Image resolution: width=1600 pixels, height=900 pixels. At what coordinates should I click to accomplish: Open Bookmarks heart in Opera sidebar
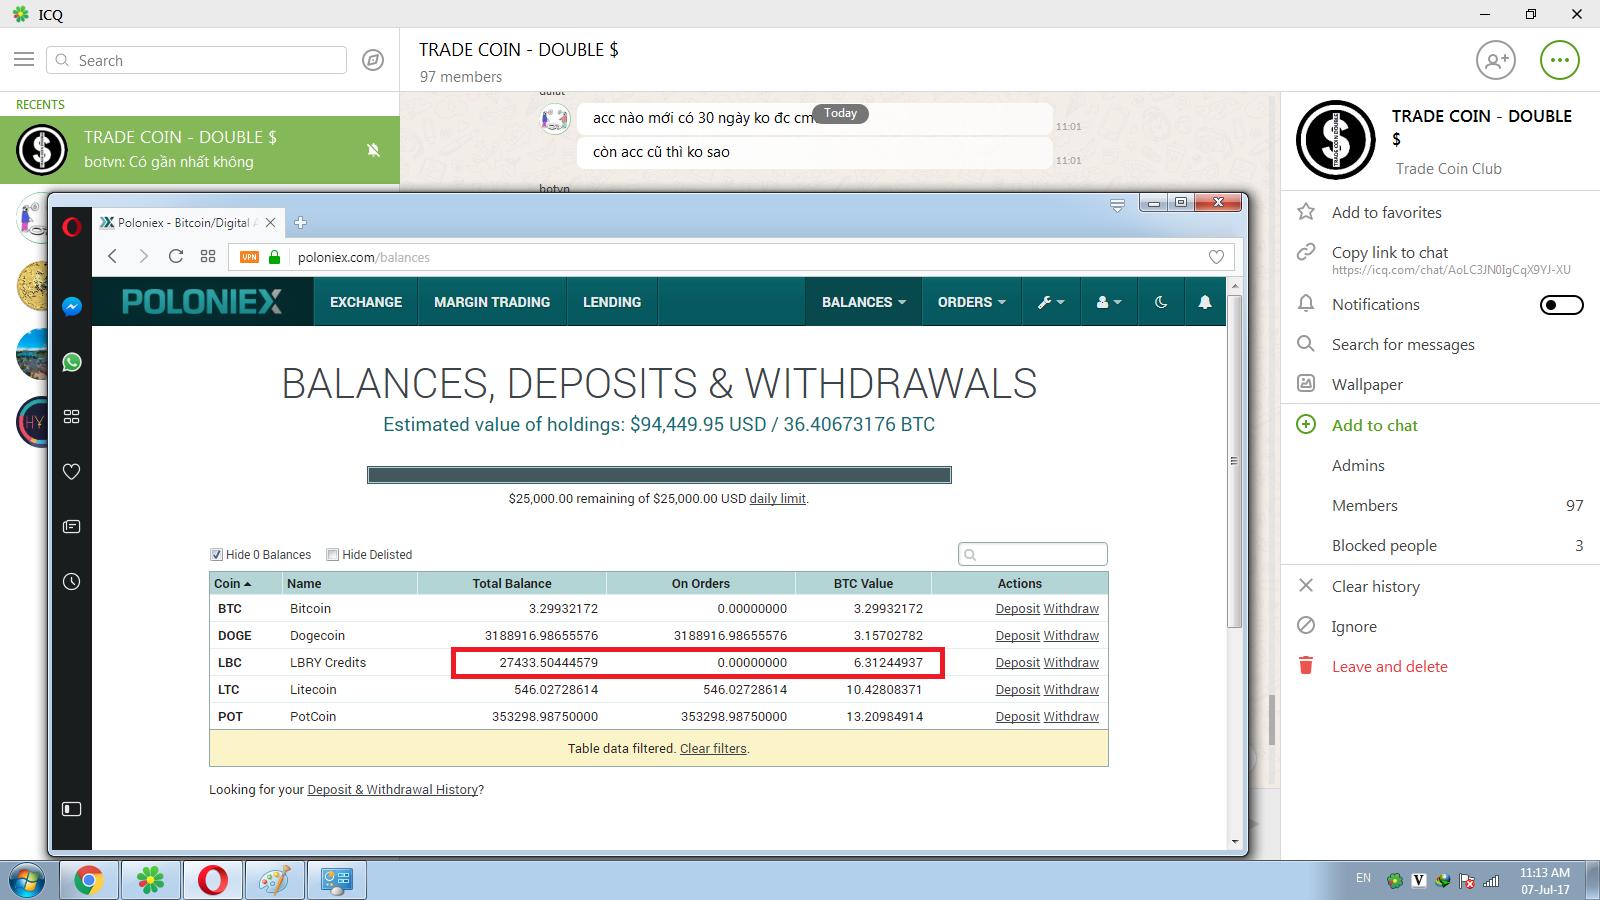pos(72,471)
